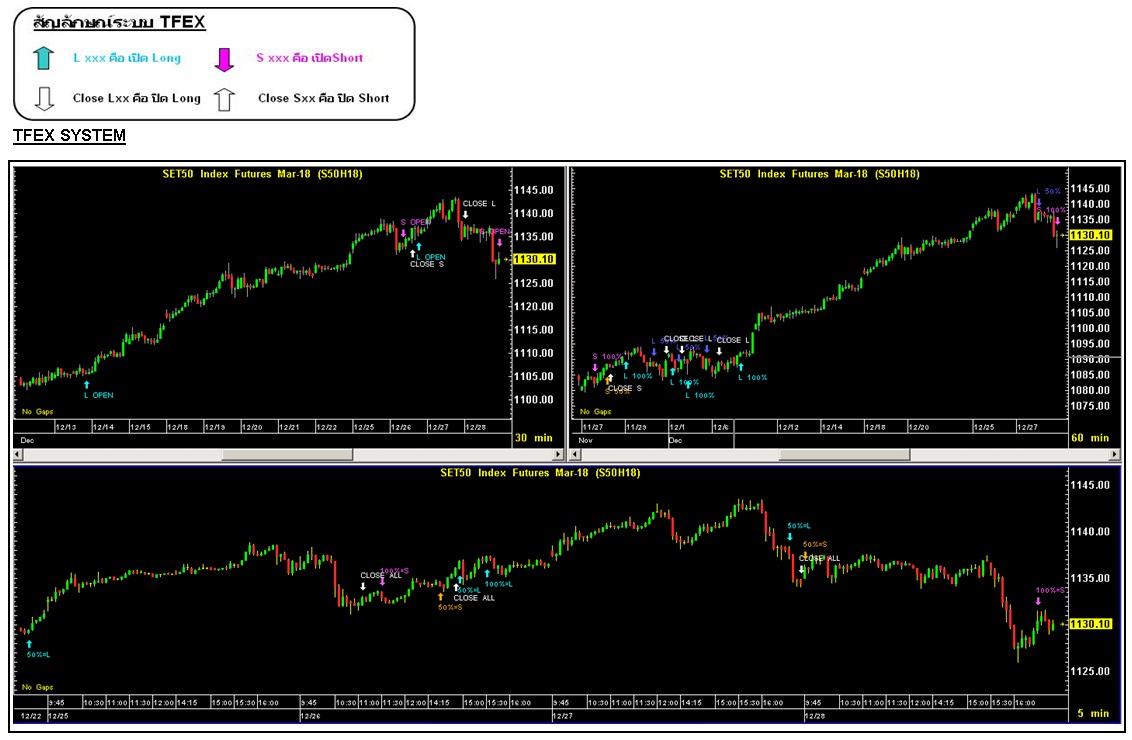Click 'No Gaps' label in 30 min chart

point(38,412)
